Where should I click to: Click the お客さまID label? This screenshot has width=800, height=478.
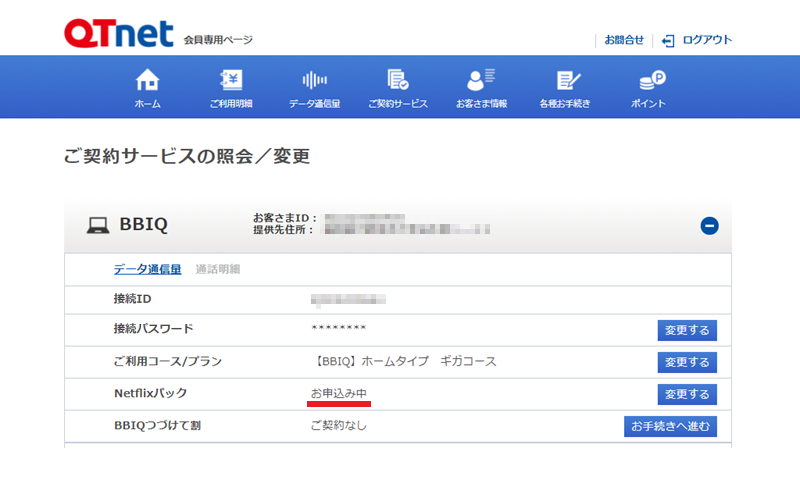pos(285,218)
